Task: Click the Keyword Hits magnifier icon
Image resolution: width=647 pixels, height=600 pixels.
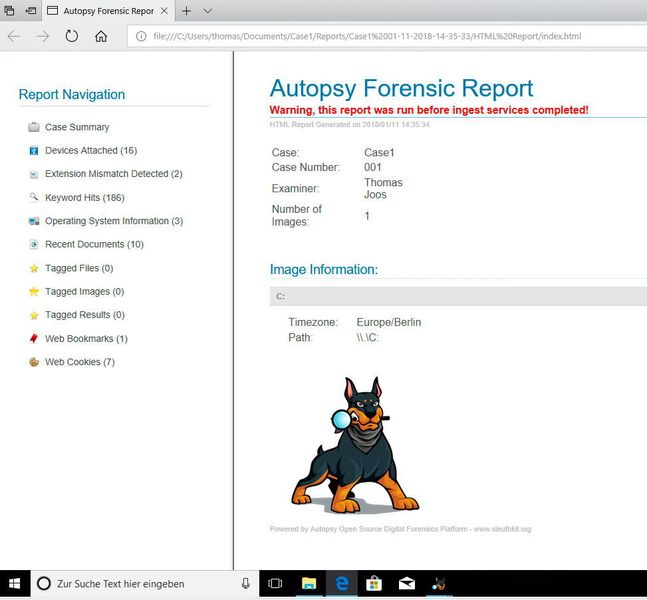Action: (x=34, y=197)
